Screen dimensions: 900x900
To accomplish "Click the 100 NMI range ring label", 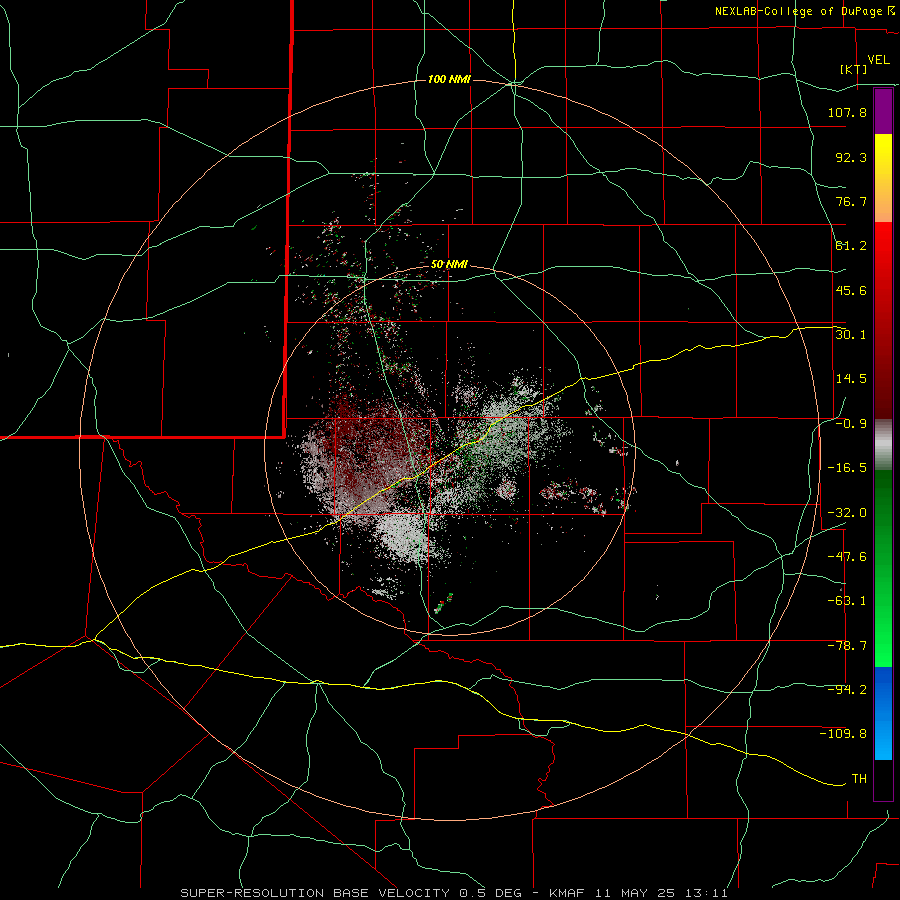I will pos(449,79).
